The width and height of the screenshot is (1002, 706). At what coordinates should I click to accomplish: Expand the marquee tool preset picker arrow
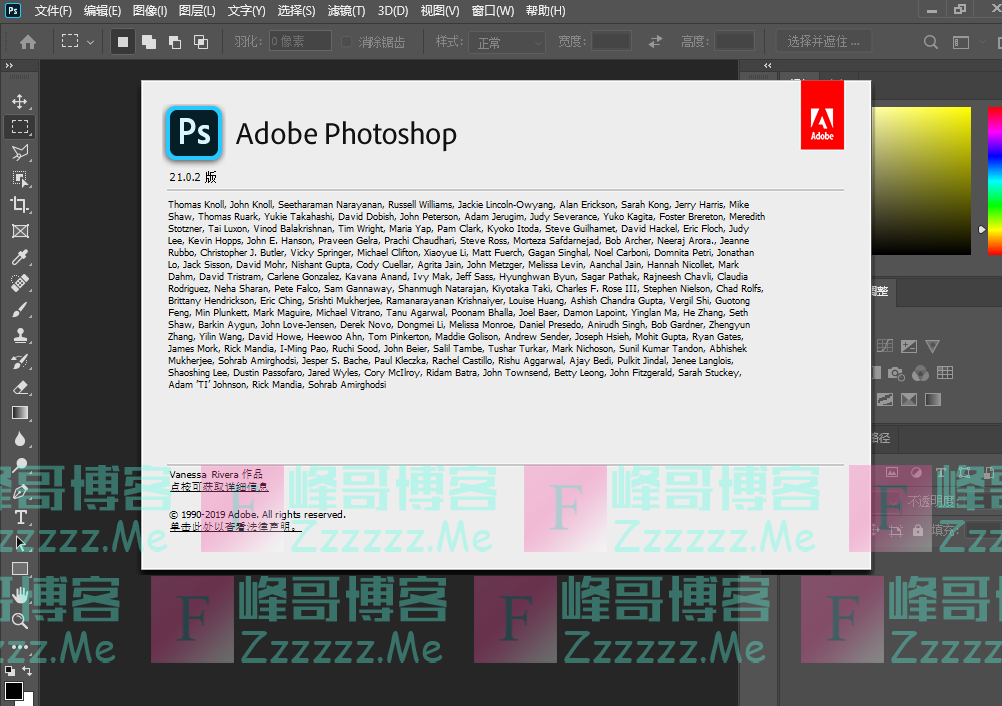(91, 42)
